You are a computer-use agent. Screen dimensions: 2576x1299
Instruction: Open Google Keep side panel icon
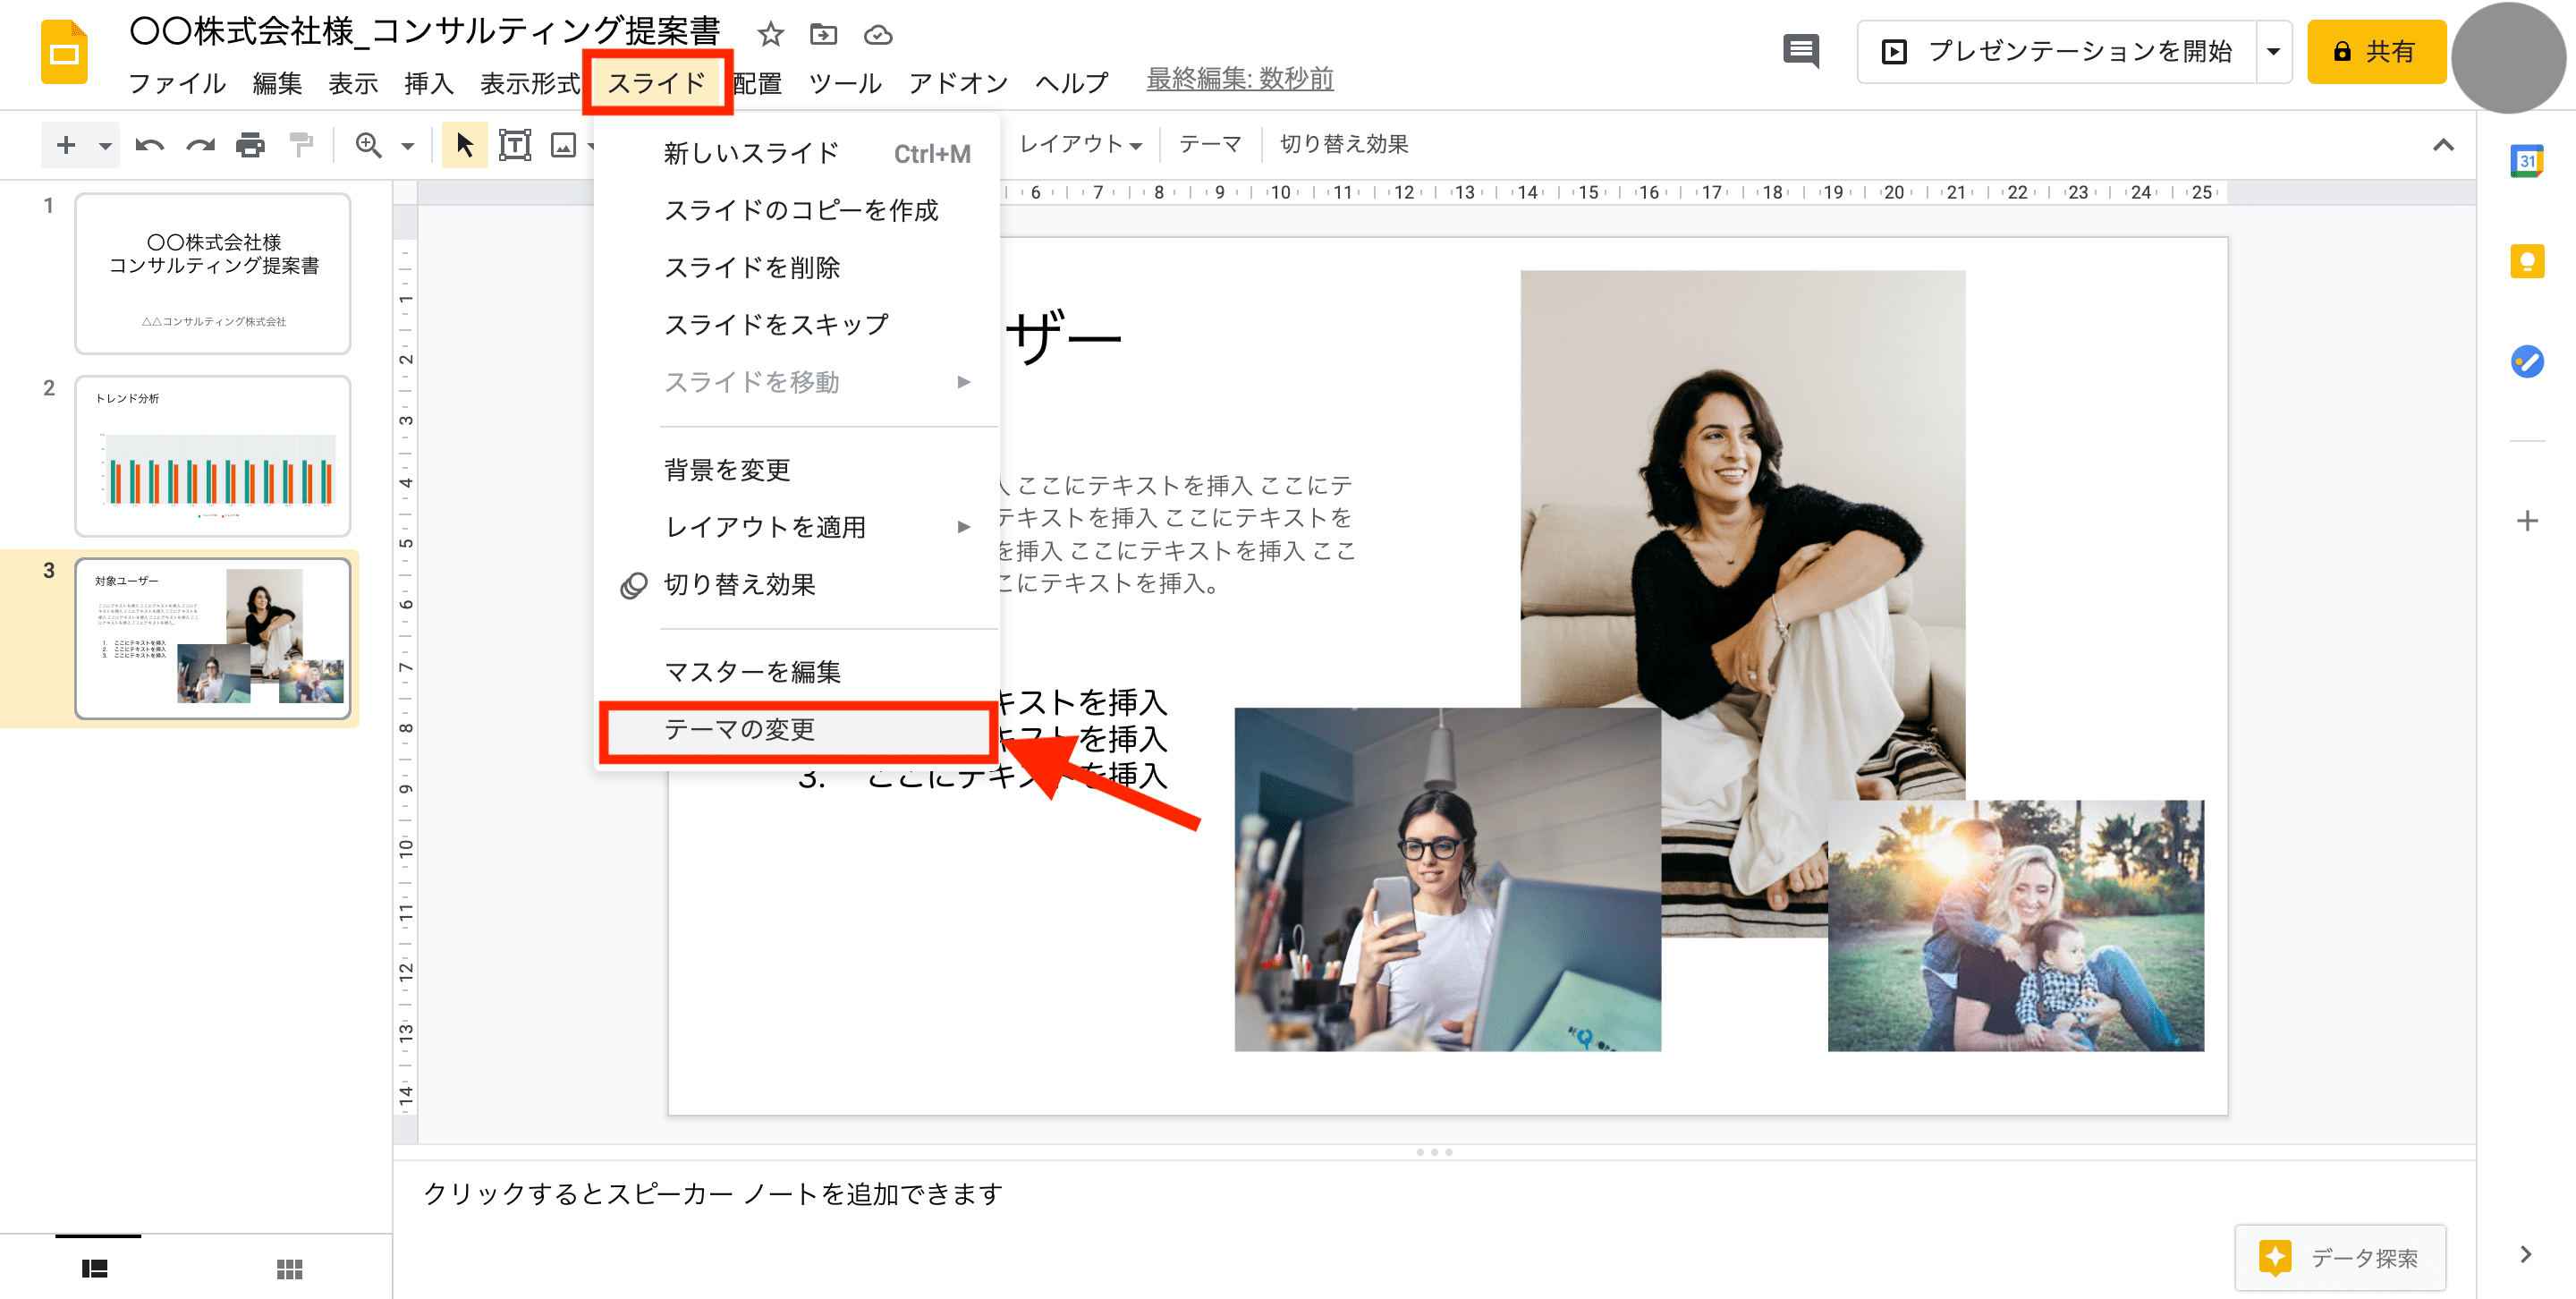2526,261
